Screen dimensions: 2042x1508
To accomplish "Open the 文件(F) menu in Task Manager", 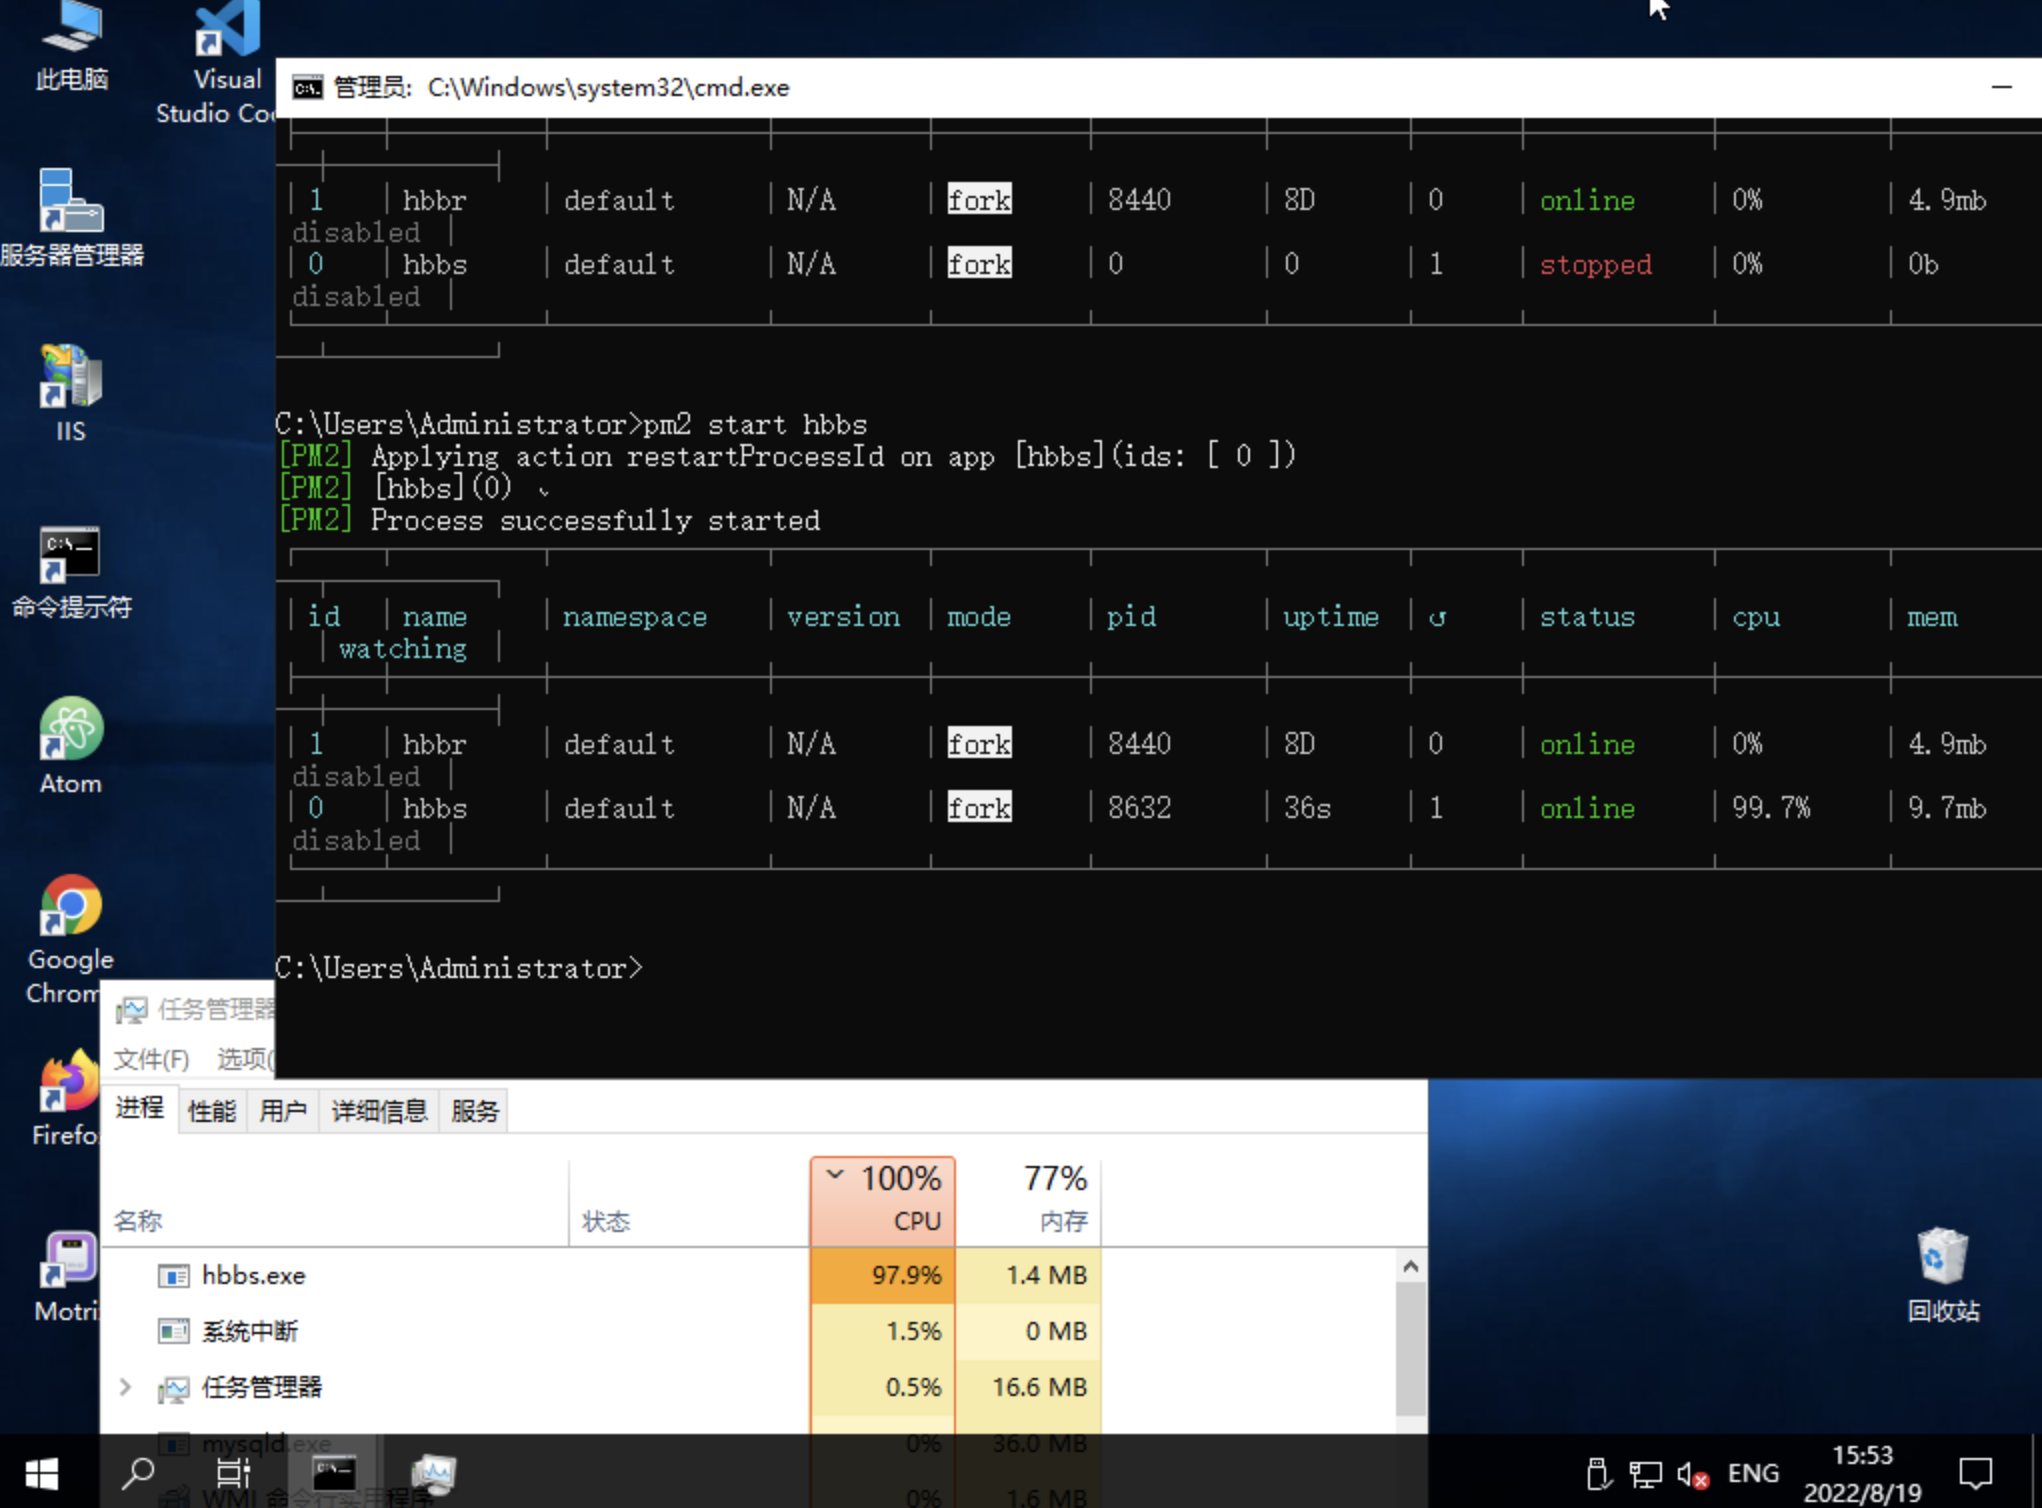I will pos(150,1059).
